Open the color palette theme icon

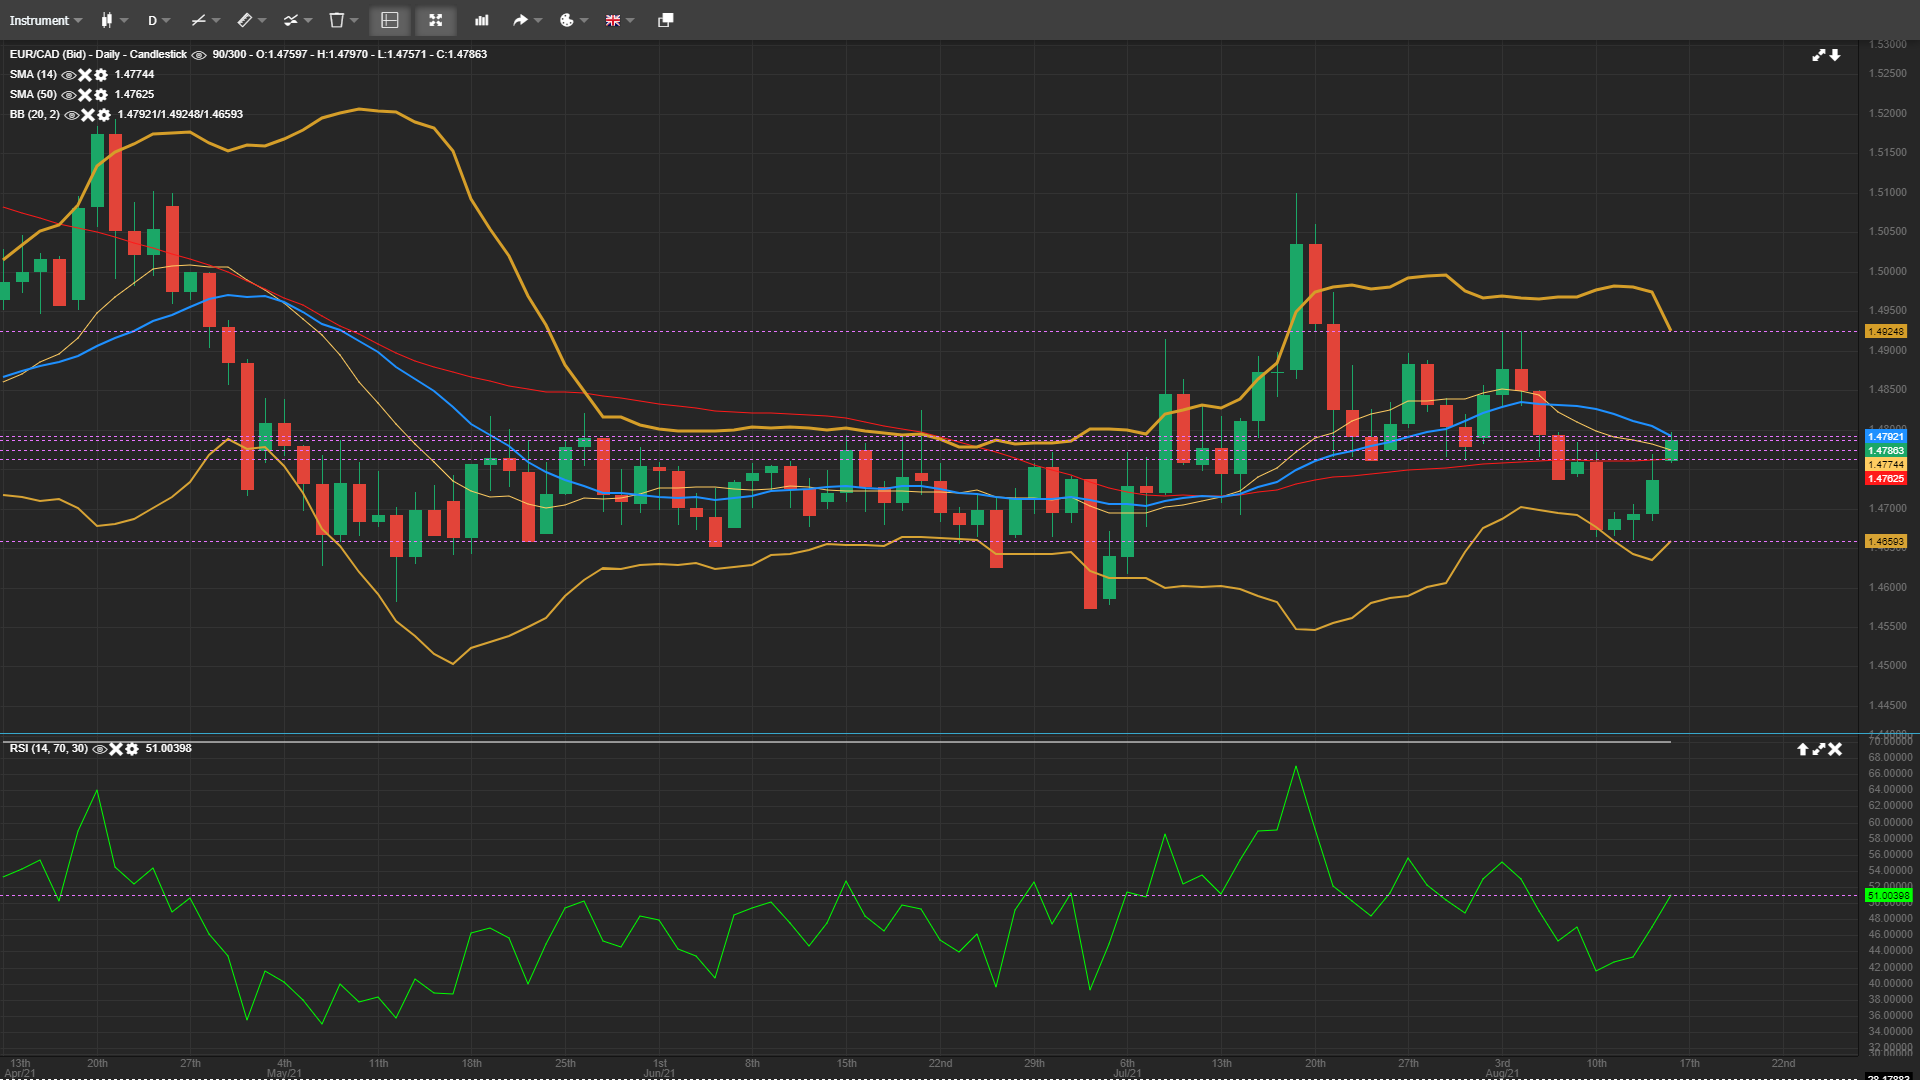coord(567,20)
